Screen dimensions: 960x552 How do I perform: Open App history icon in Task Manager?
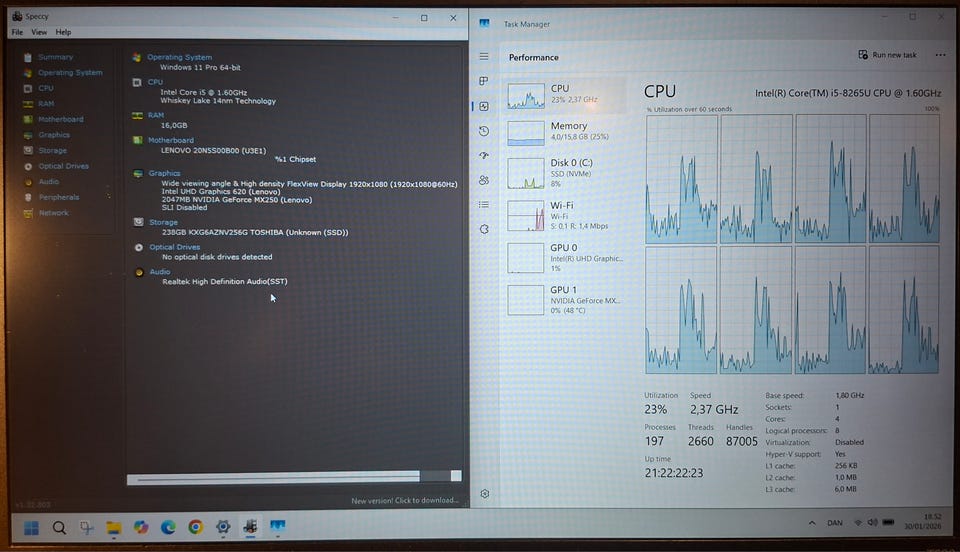484,131
